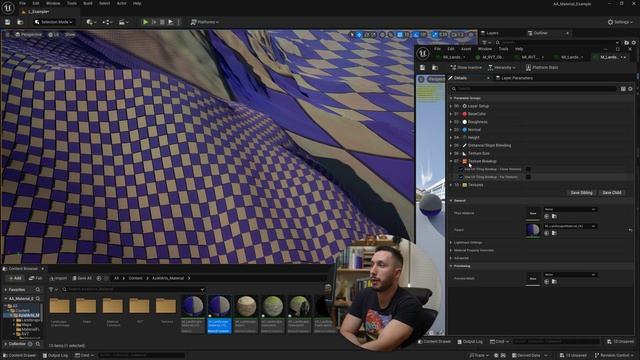640x360 pixels.
Task: Open the Actor menu in main editor
Action: pyautogui.click(x=122, y=3)
